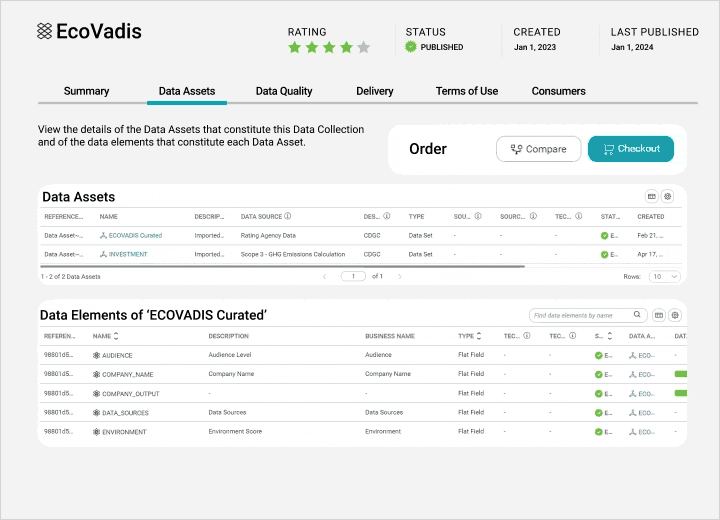Click the BUSINESS NAME column header
The width and height of the screenshot is (720, 520).
pyautogui.click(x=390, y=336)
